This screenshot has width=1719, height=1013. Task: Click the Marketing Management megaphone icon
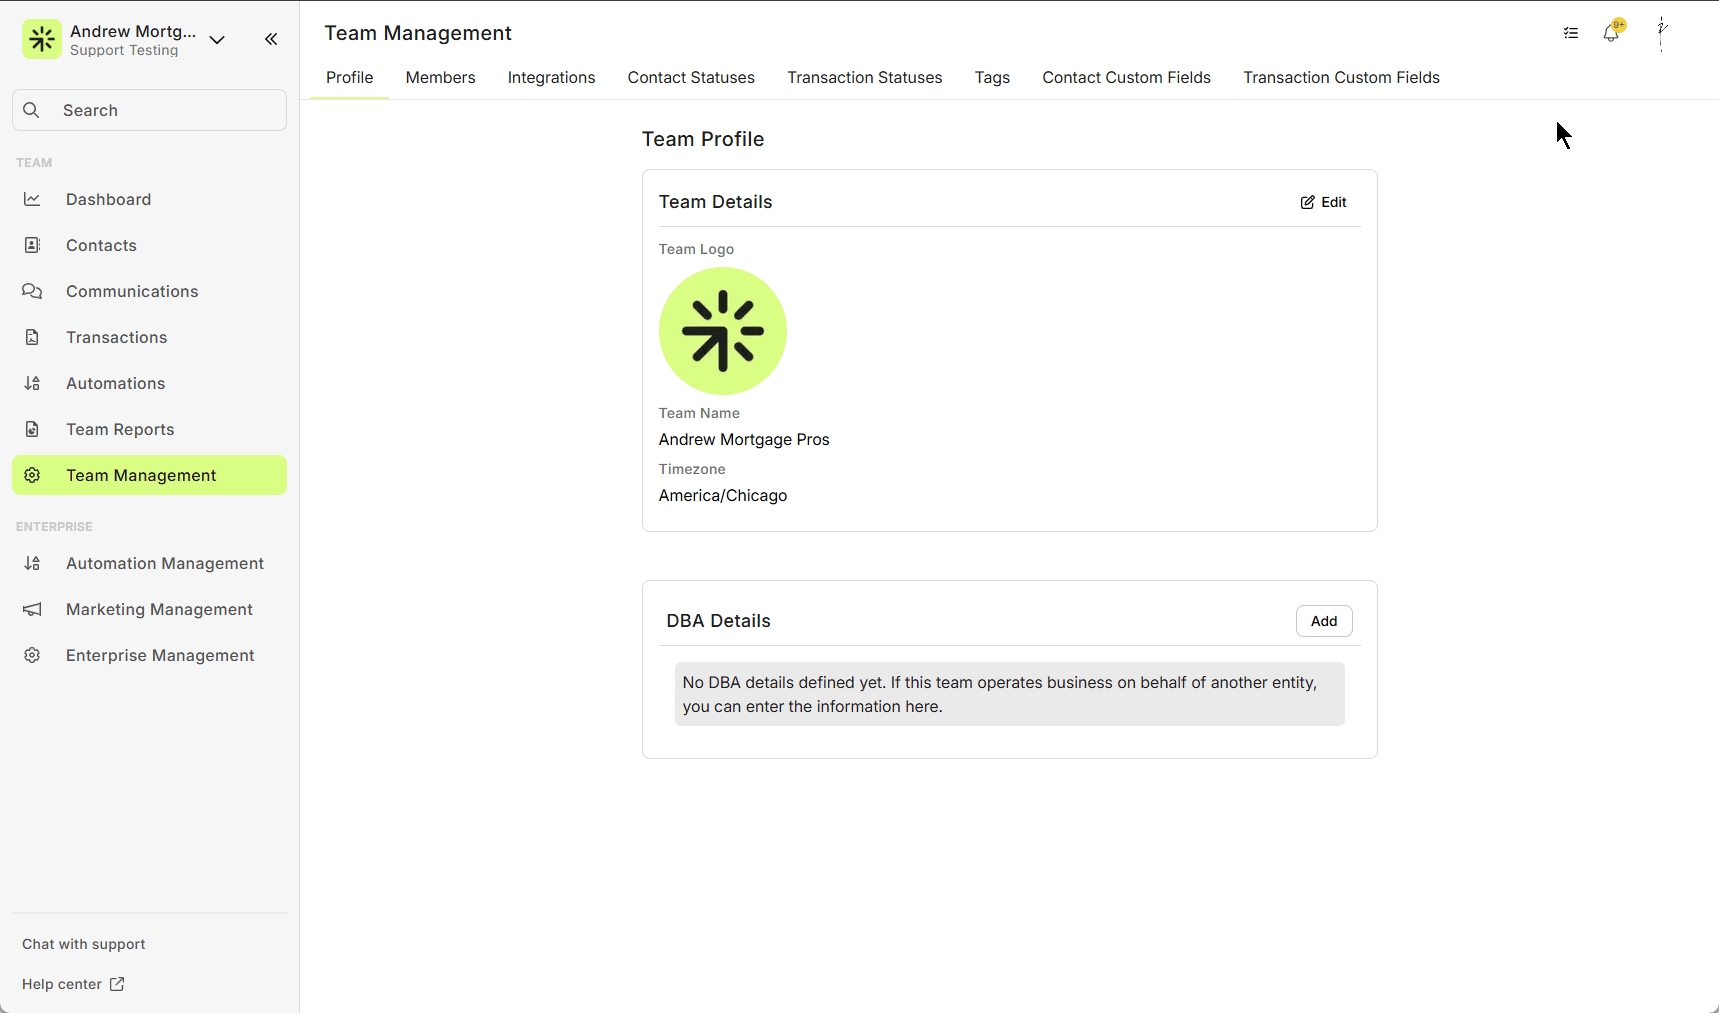point(32,609)
